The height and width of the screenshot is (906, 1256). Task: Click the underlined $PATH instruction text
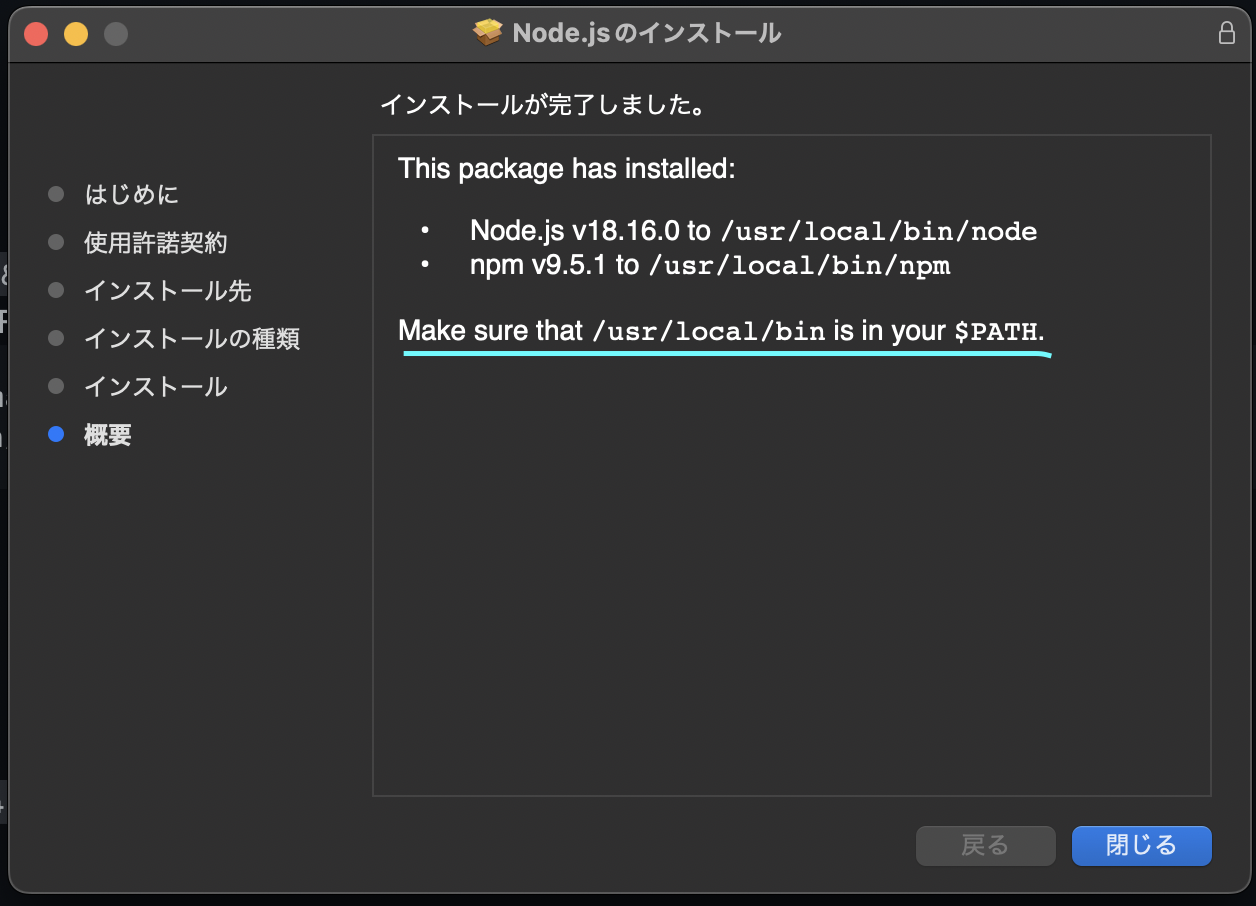tap(722, 330)
